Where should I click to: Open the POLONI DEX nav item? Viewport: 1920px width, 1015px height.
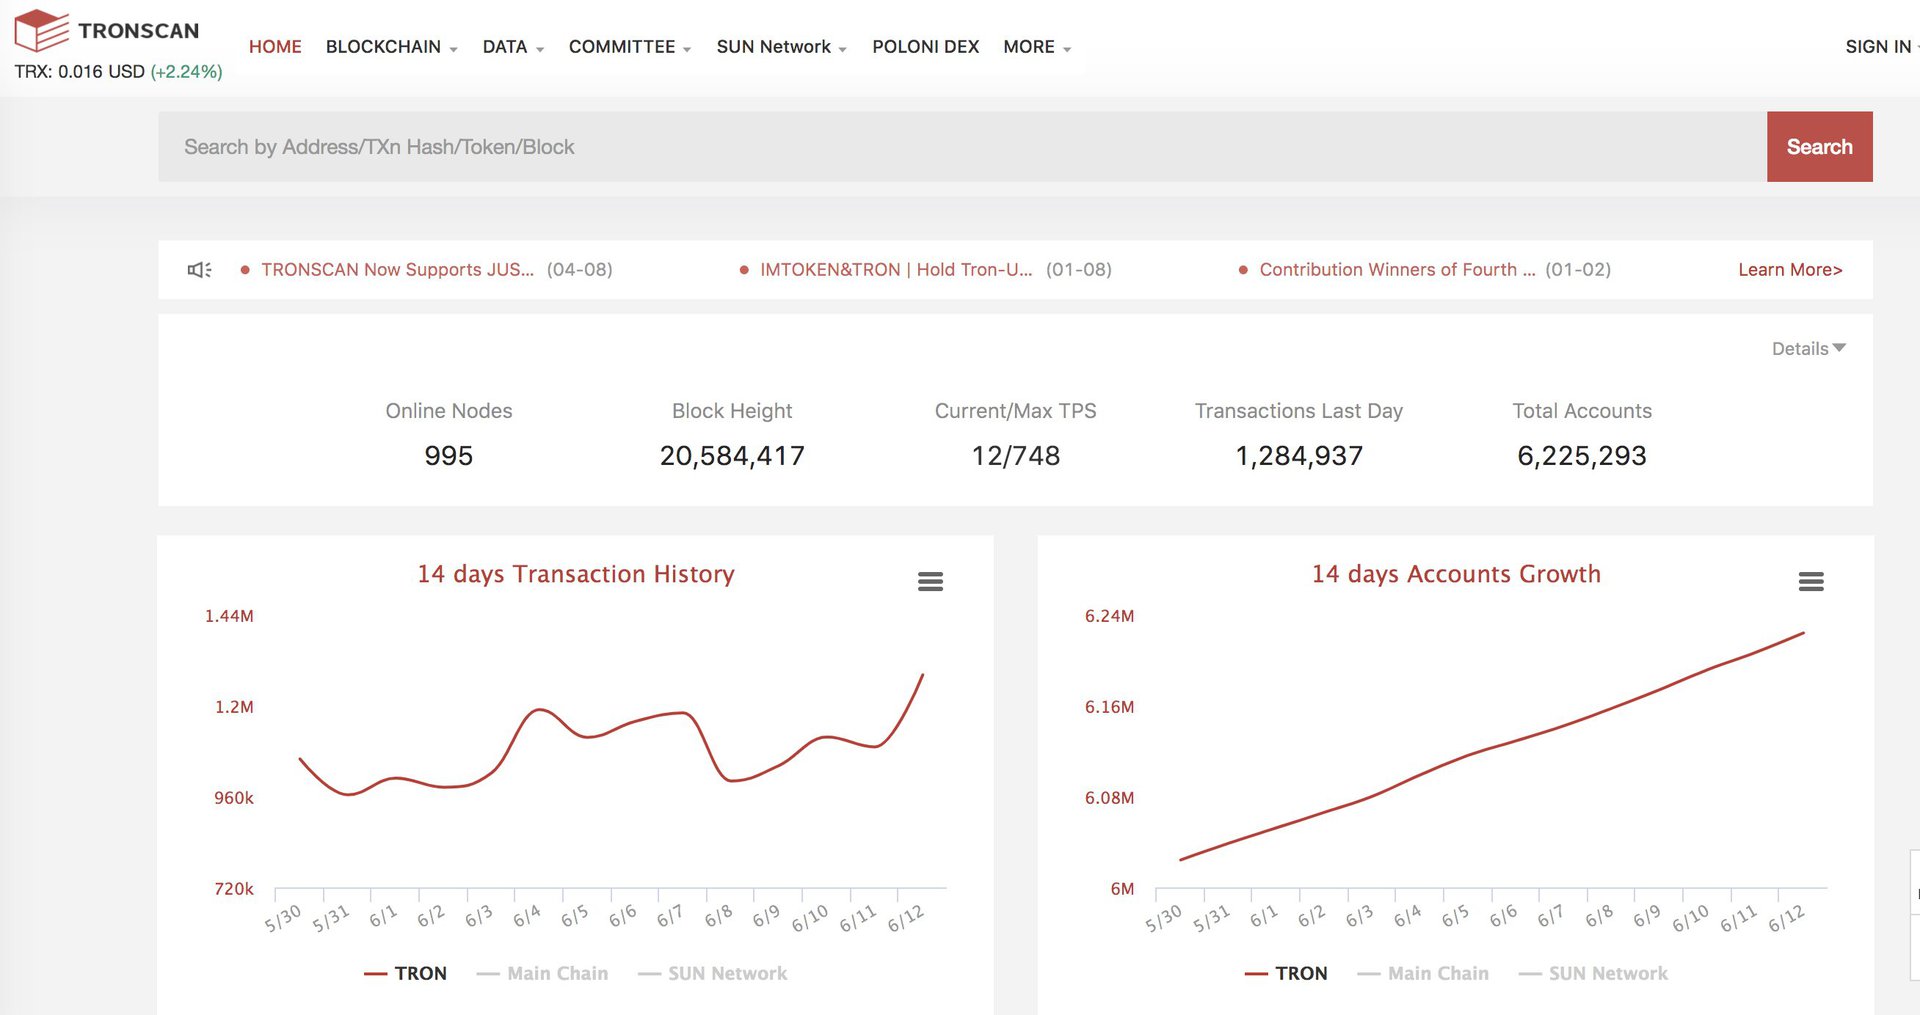click(x=925, y=47)
